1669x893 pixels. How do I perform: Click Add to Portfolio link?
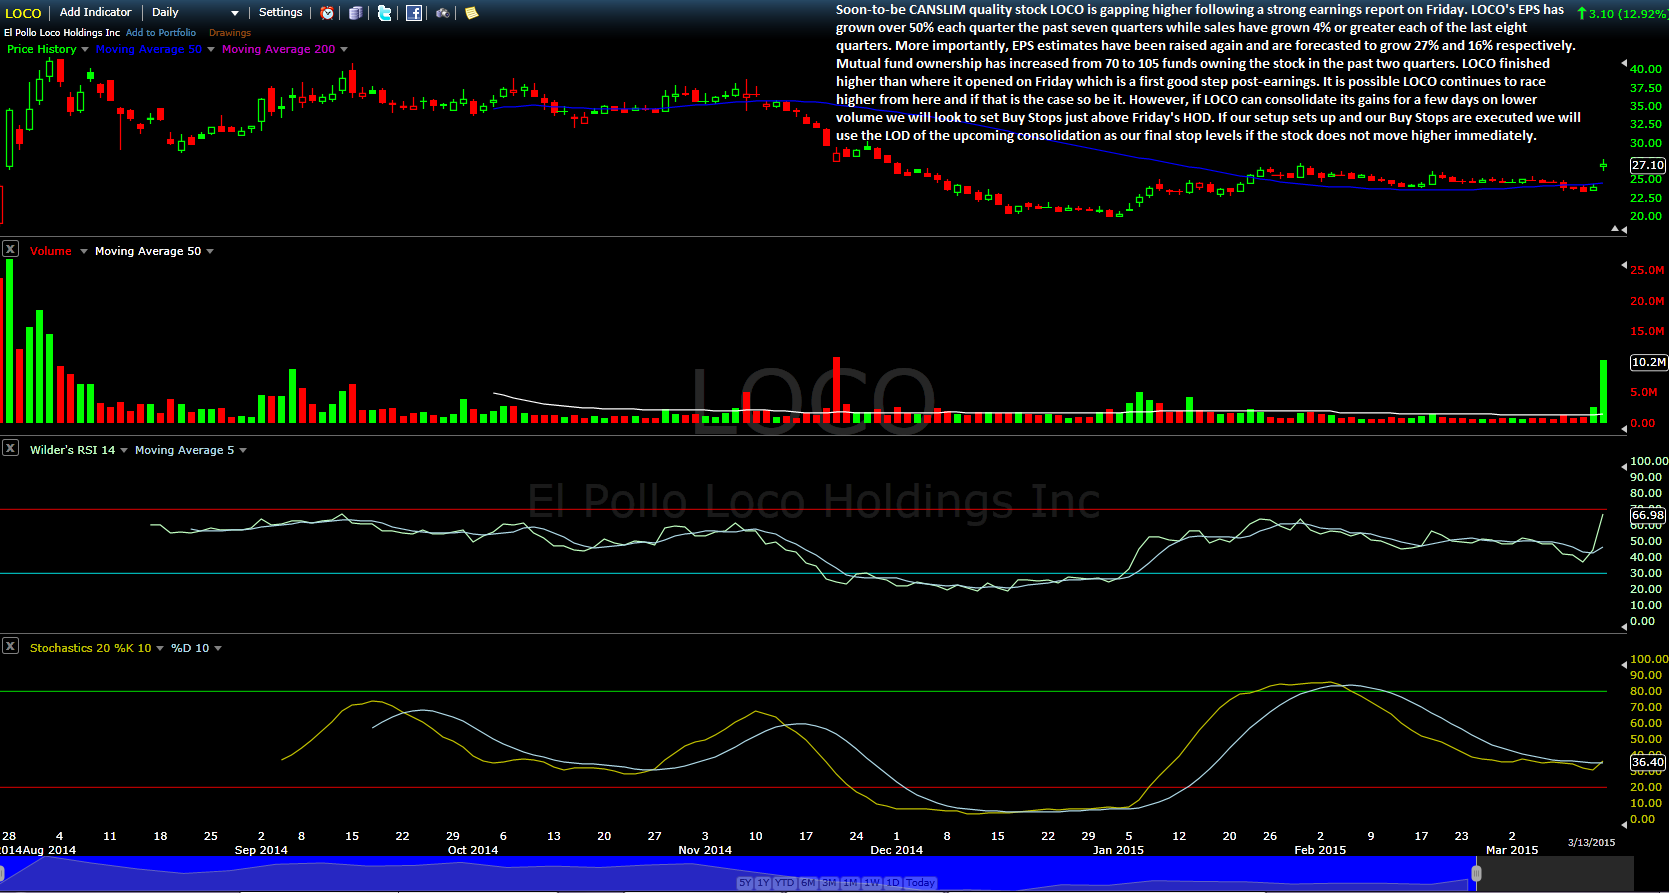161,33
